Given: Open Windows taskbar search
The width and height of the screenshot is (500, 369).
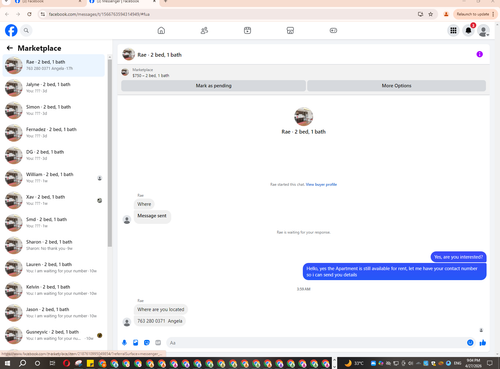Looking at the screenshot, I should pyautogui.click(x=22, y=363).
